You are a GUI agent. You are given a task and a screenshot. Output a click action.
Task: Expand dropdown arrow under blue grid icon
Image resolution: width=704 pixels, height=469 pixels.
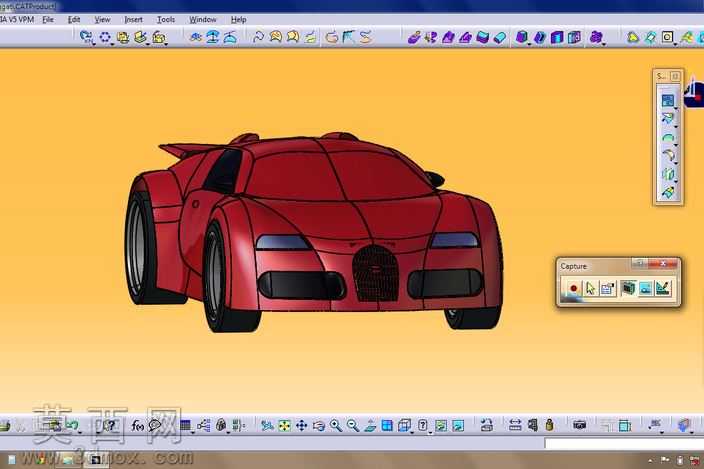click(x=676, y=109)
